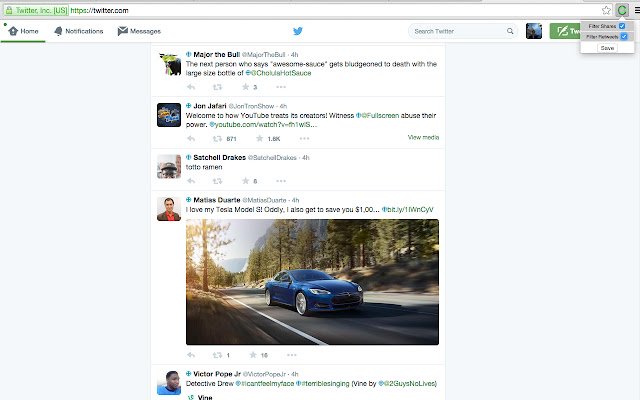Expand View media on Jon Jafari's tweet
Screen dimensions: 640x400
pos(423,137)
